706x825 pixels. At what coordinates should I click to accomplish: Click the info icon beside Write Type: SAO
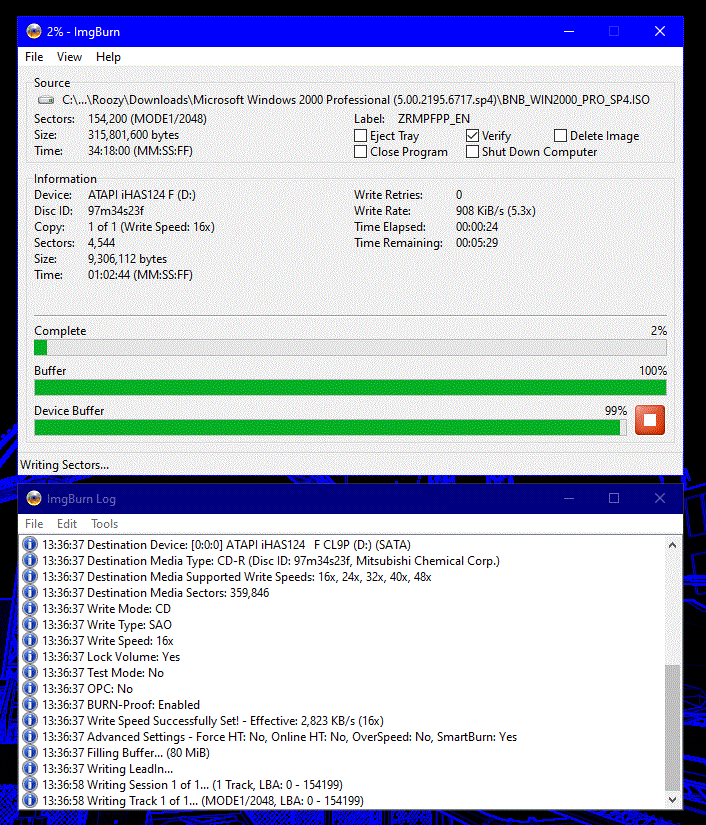31,625
